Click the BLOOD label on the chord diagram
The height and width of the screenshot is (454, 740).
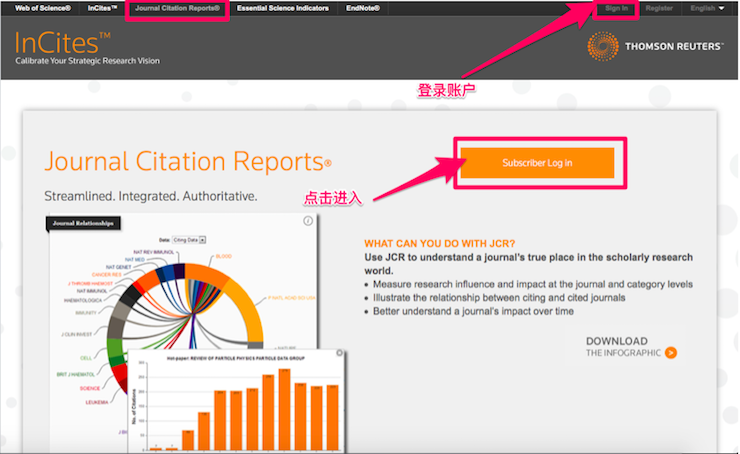[x=224, y=256]
